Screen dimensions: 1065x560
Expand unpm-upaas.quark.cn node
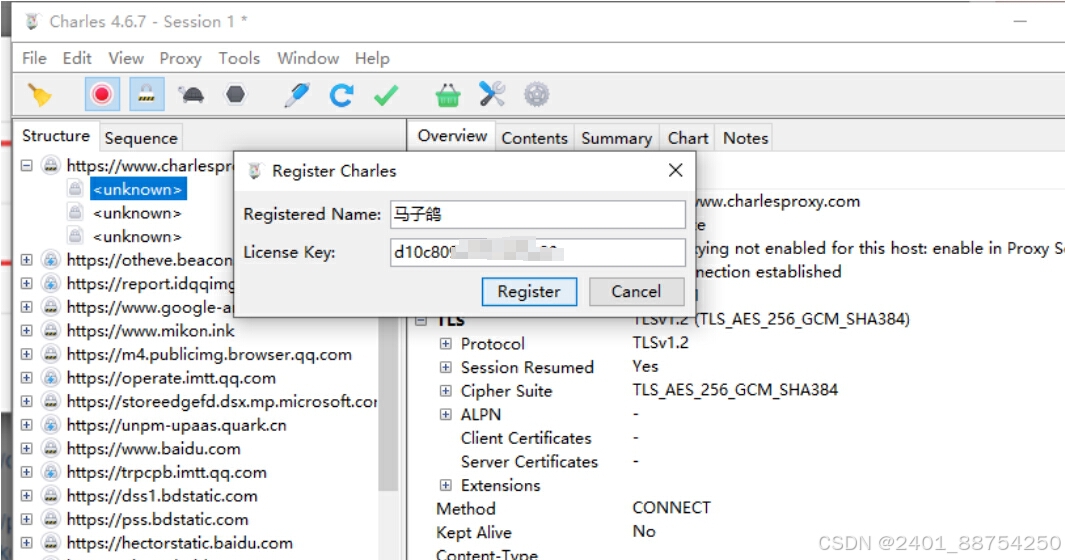26,425
